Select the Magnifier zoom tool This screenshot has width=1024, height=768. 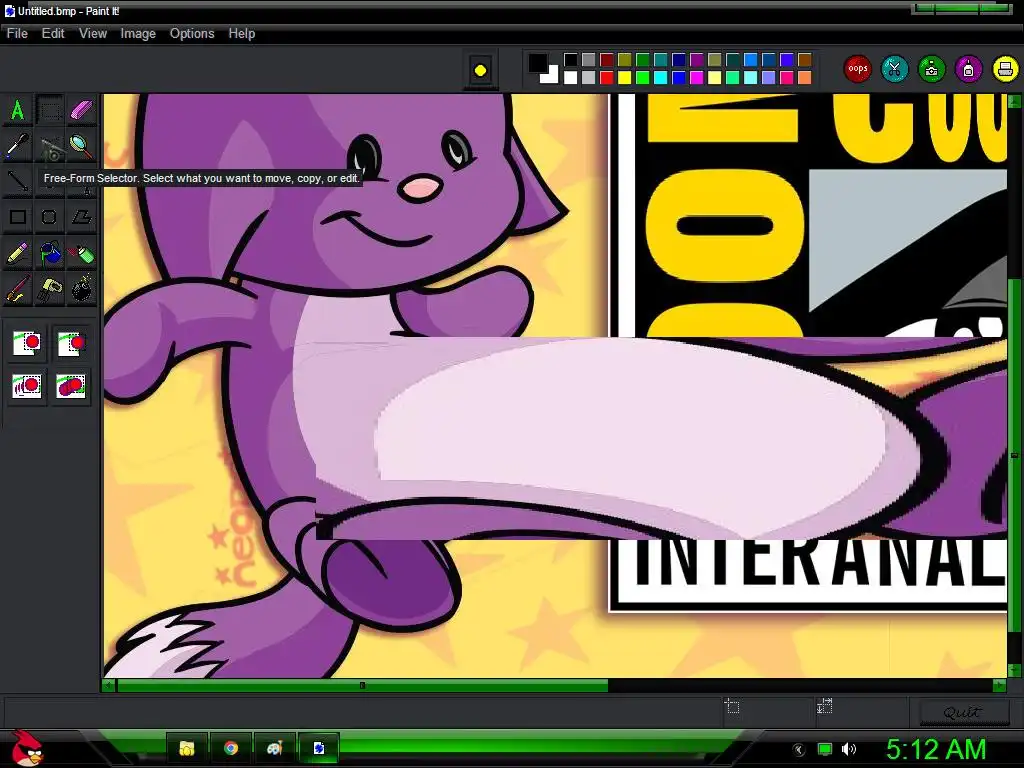click(82, 146)
